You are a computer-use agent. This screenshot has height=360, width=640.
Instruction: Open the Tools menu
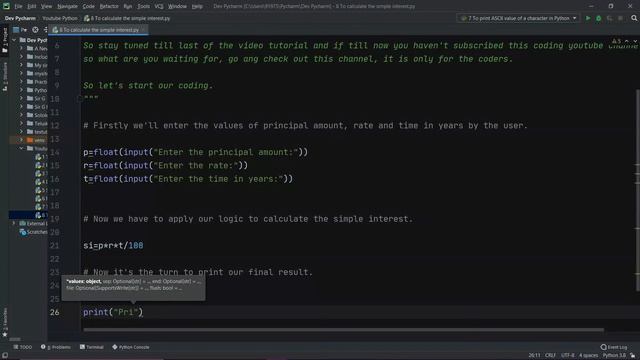pyautogui.click(x=144, y=6)
